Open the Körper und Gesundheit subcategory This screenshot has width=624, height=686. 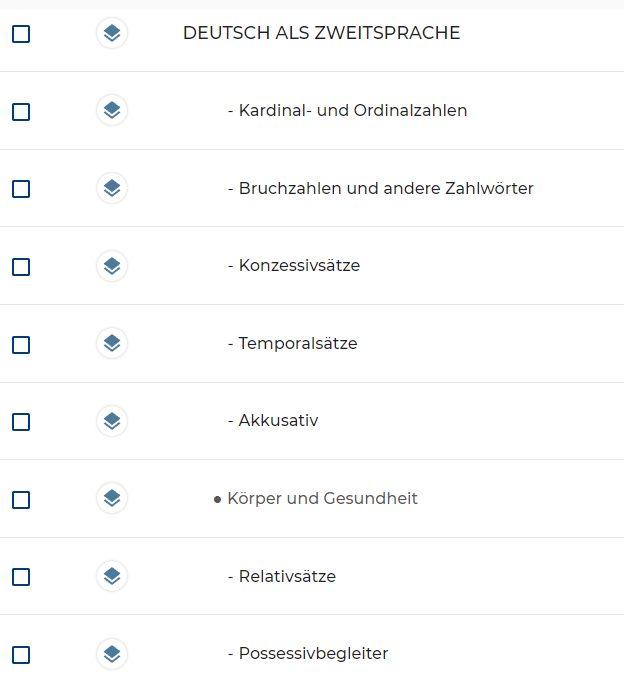click(x=322, y=498)
